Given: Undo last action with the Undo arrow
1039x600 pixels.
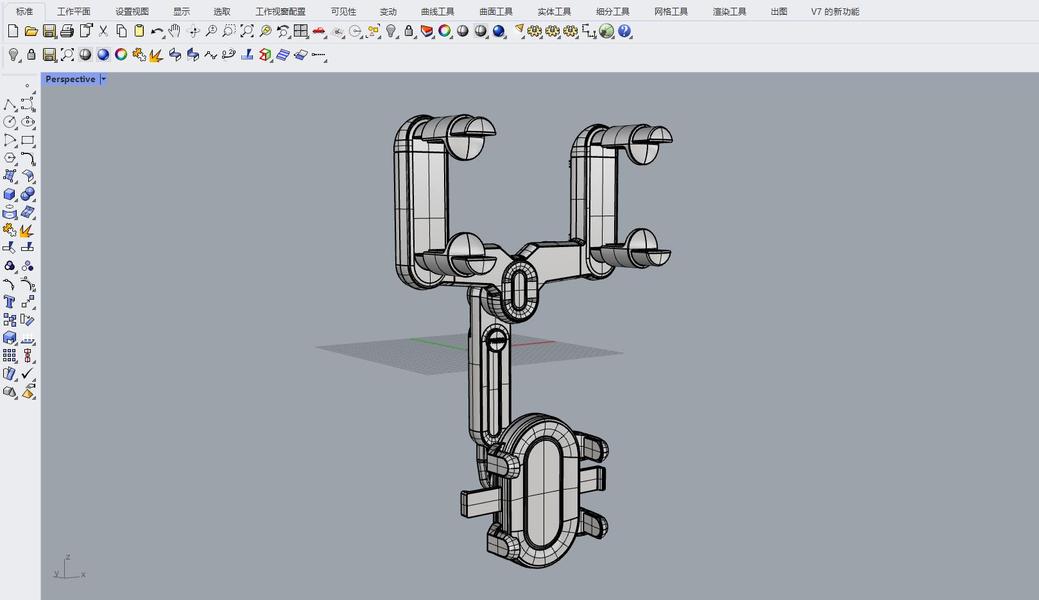Looking at the screenshot, I should 157,31.
